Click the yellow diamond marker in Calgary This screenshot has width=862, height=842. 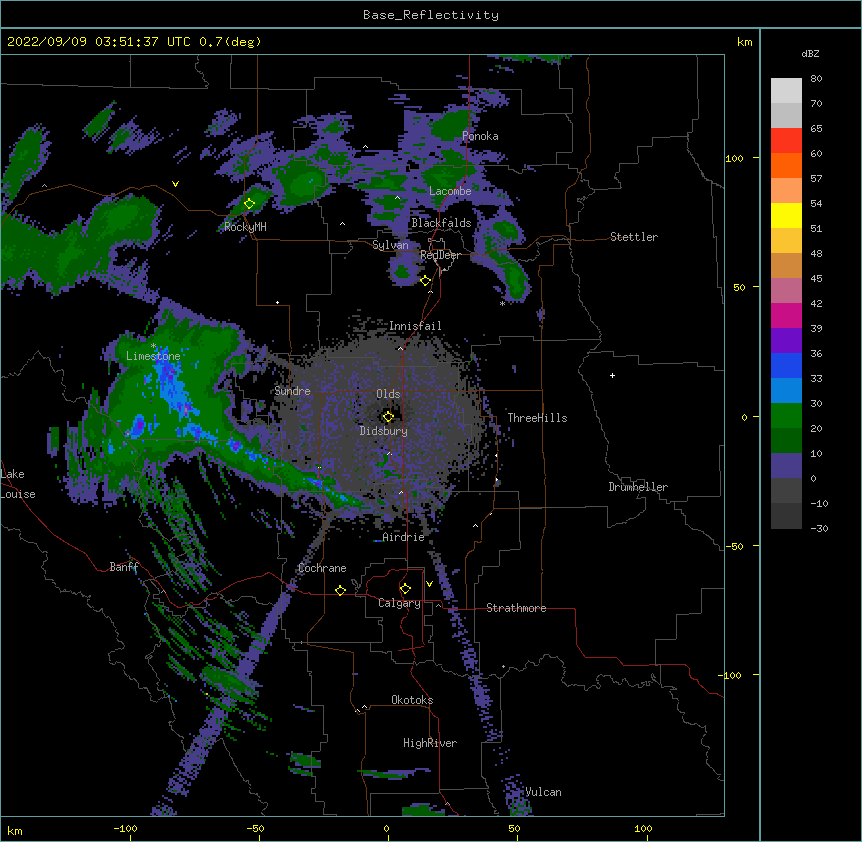coord(405,589)
